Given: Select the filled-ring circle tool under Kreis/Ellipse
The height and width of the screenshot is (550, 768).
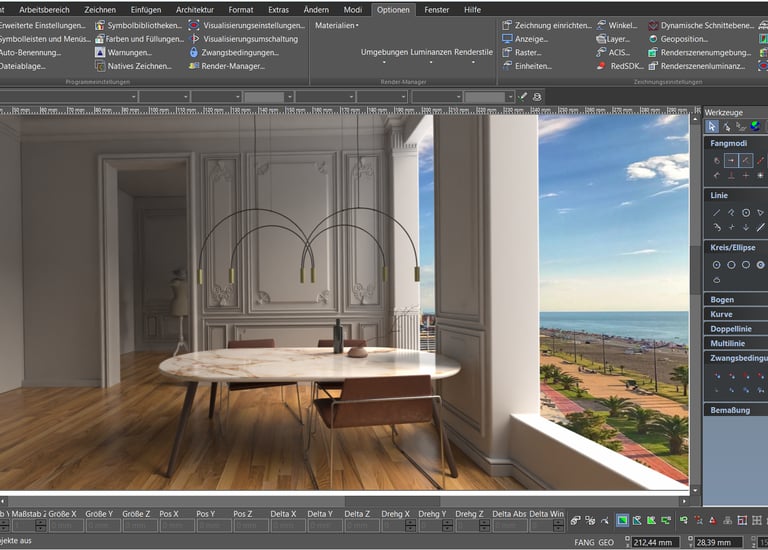Looking at the screenshot, I should (x=760, y=265).
